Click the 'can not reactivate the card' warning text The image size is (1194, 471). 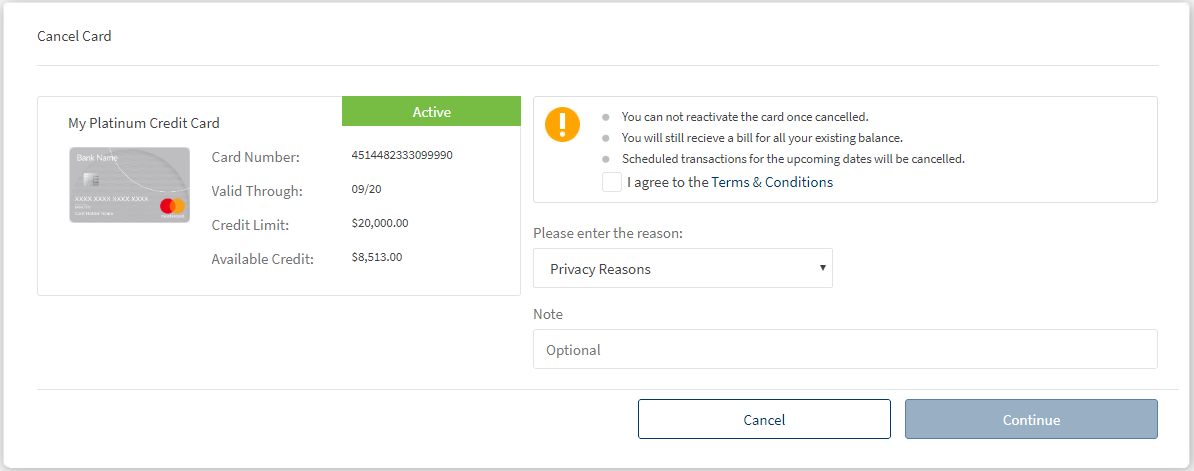click(x=744, y=117)
